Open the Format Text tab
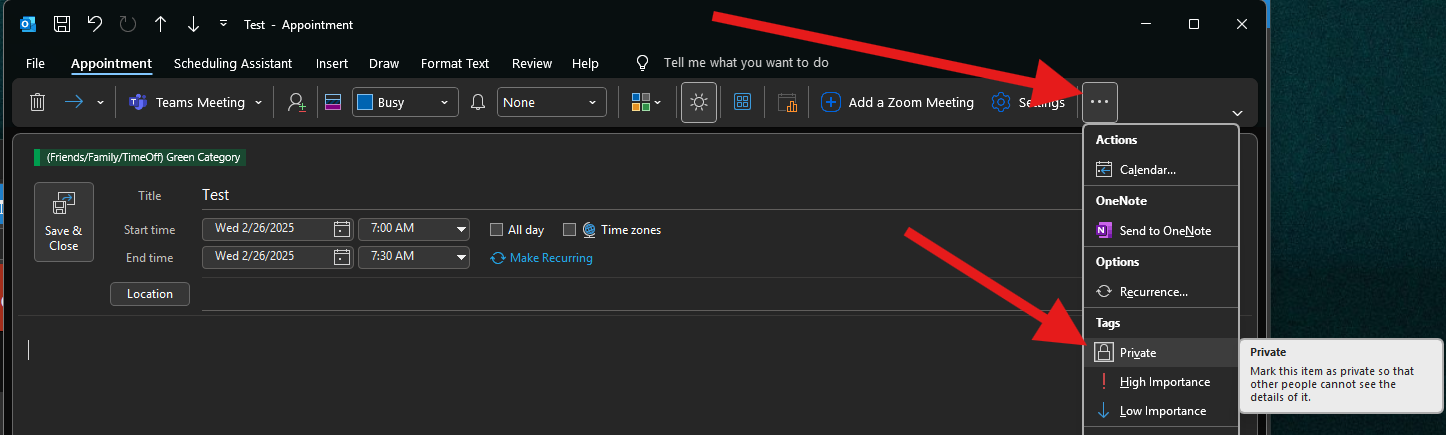This screenshot has width=1446, height=435. click(x=455, y=63)
